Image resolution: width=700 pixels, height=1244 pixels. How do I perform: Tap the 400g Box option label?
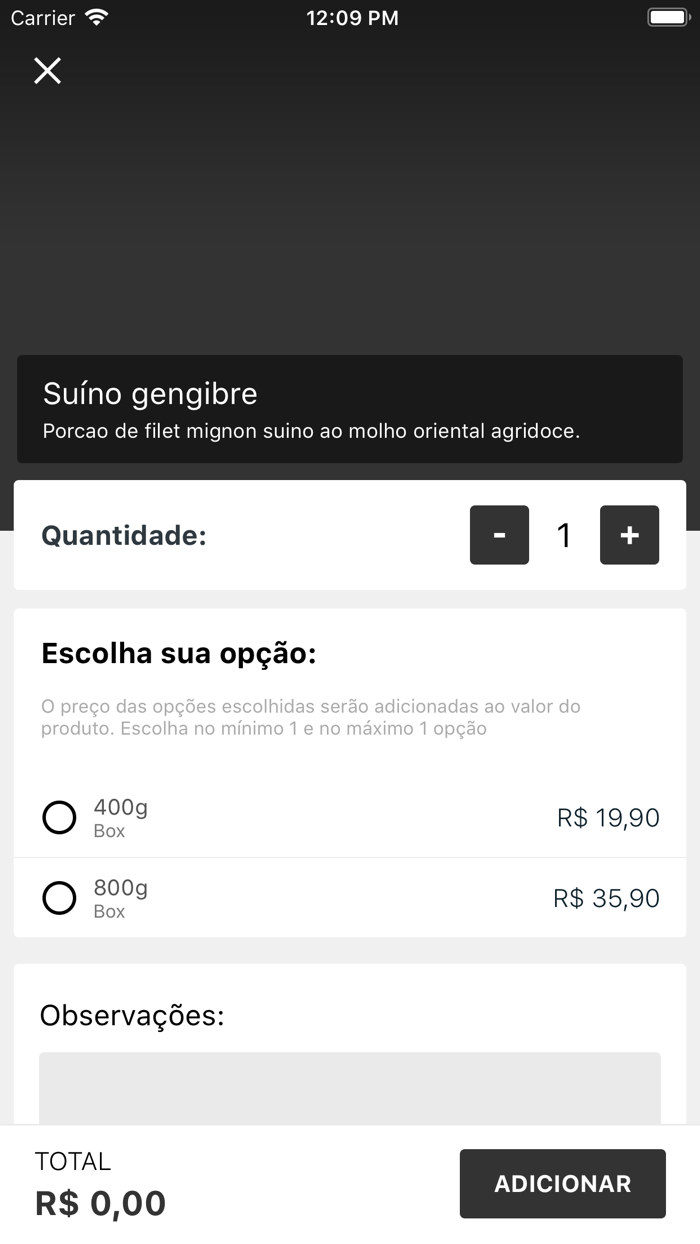click(x=120, y=817)
